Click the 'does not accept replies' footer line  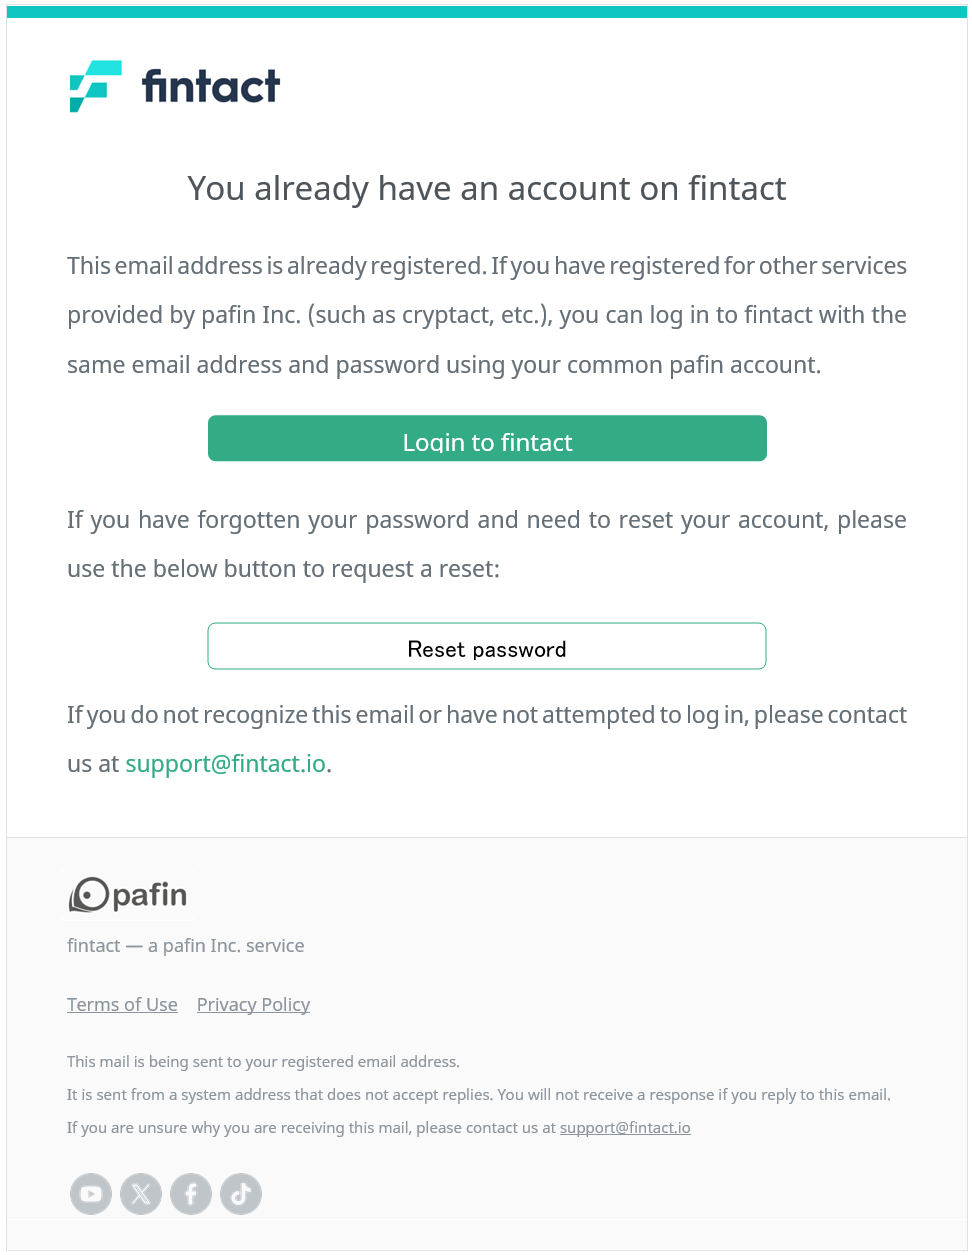[x=479, y=1094]
